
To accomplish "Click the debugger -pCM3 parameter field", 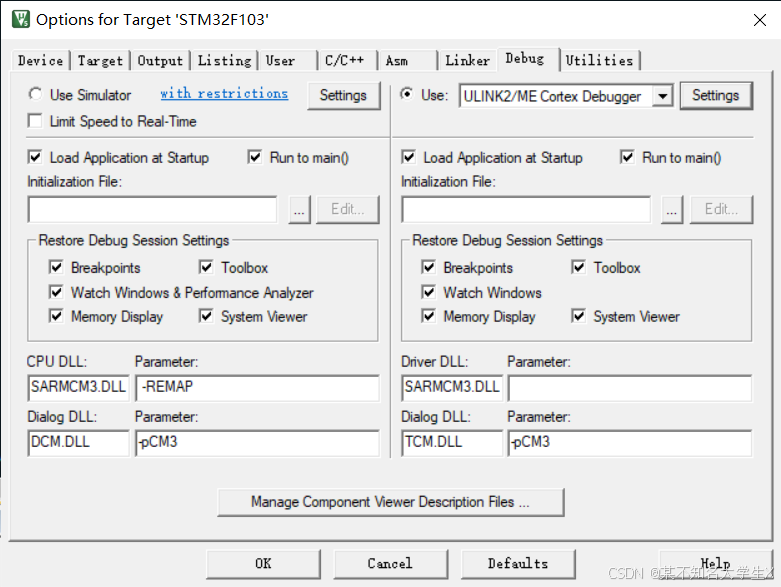I will (x=630, y=443).
